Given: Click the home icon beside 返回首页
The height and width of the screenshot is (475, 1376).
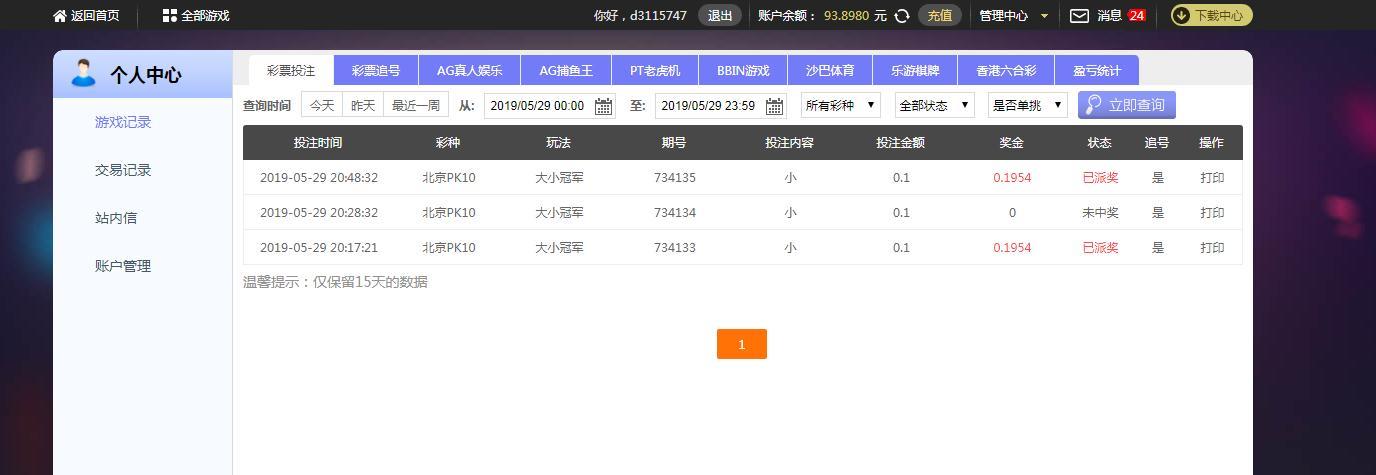Looking at the screenshot, I should [60, 15].
